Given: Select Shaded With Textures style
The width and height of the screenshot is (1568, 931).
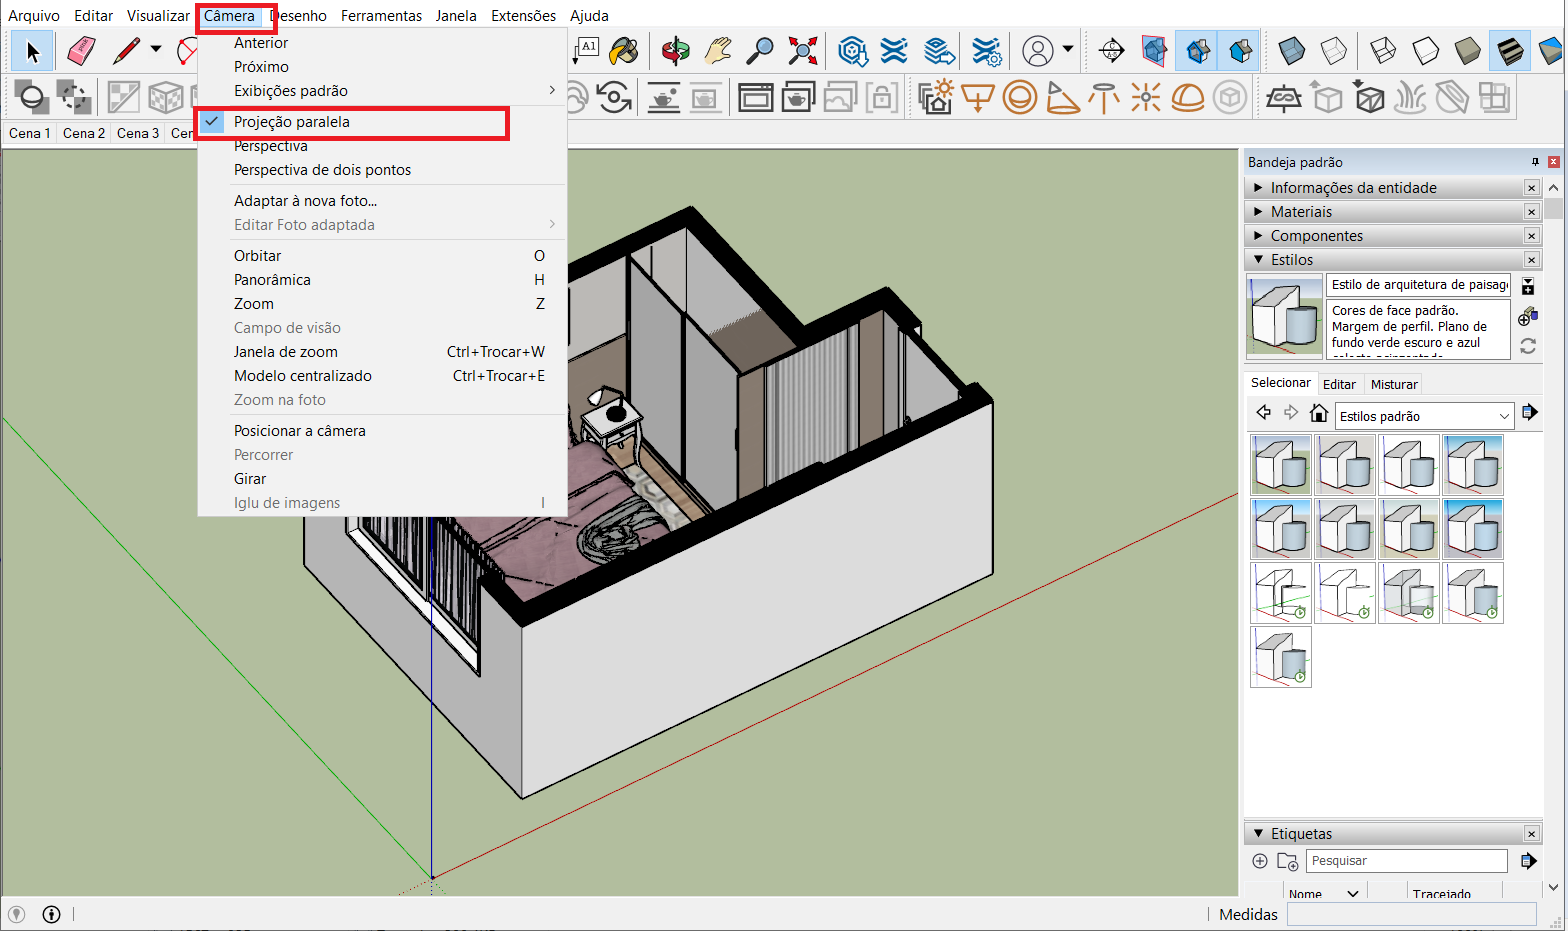Looking at the screenshot, I should 1510,50.
